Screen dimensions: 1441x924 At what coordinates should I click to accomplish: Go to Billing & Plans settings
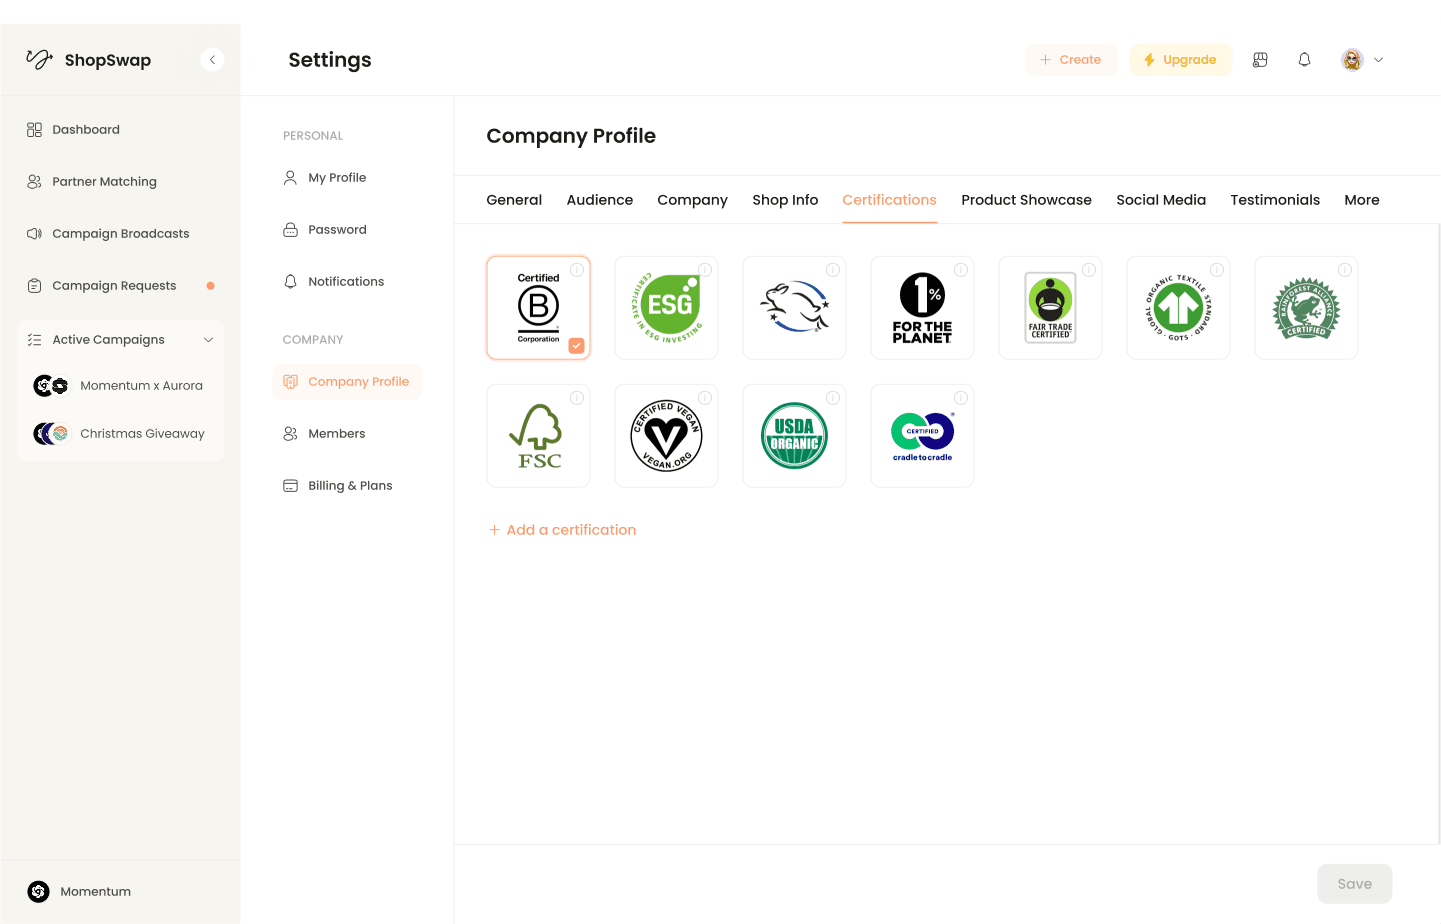coord(350,485)
